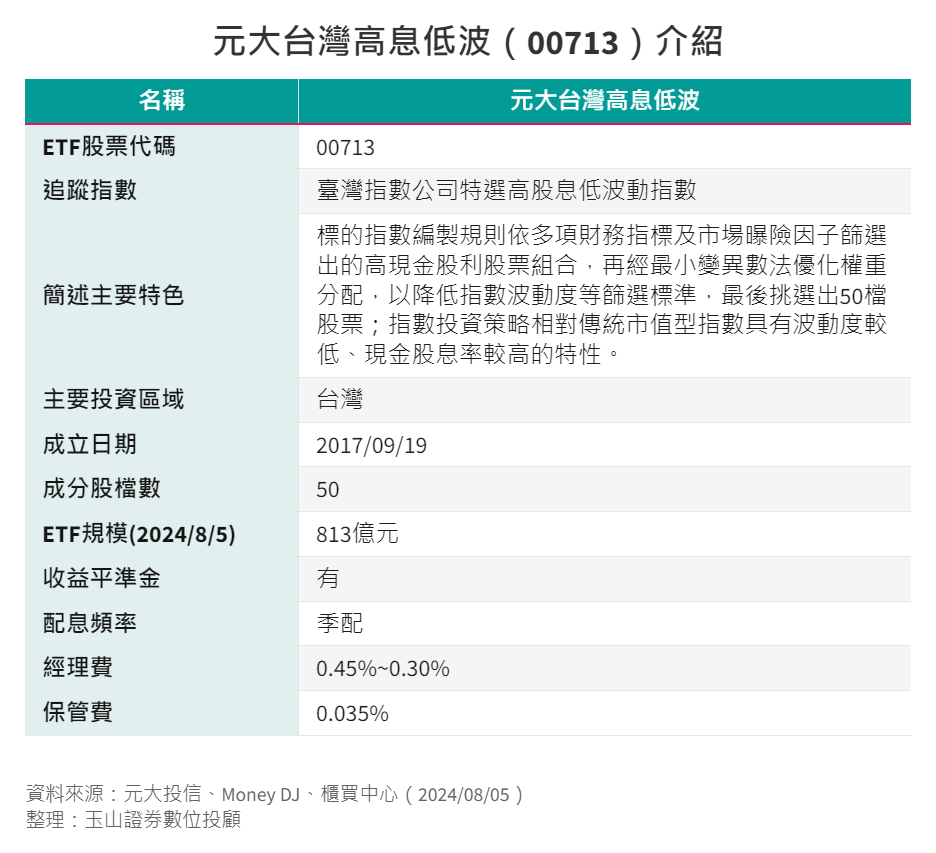Image resolution: width=936 pixels, height=853 pixels.
Task: Click the label 簡述主要特色
Action: pyautogui.click(x=113, y=295)
